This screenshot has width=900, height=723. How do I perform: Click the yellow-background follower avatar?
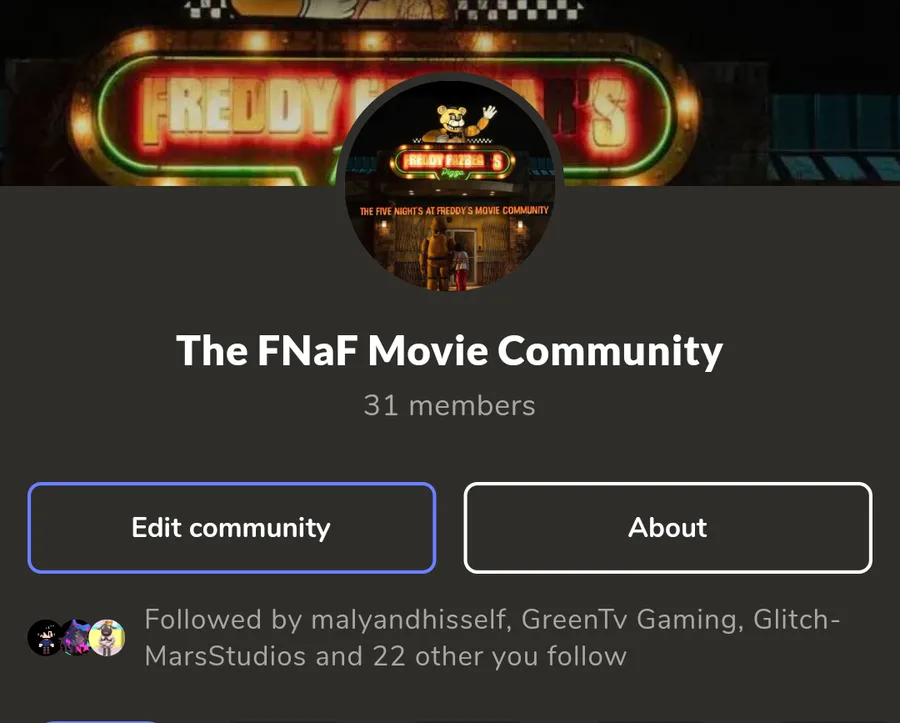(107, 638)
